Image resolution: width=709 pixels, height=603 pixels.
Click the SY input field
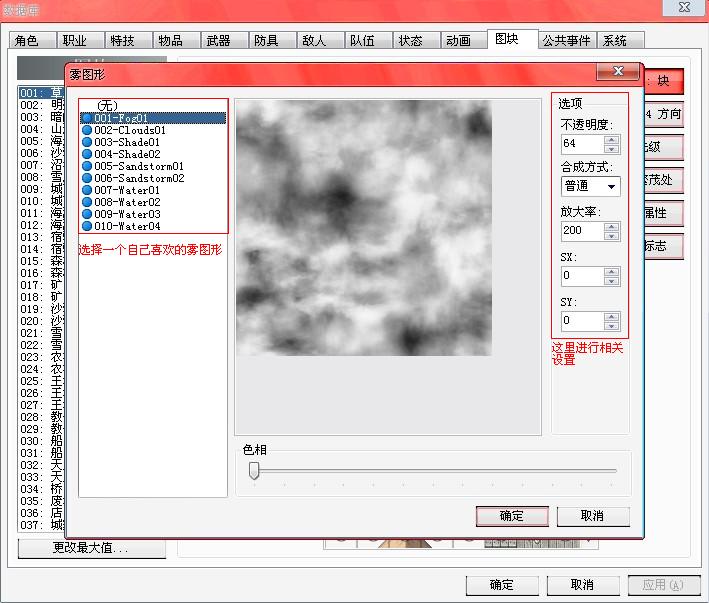(x=583, y=321)
